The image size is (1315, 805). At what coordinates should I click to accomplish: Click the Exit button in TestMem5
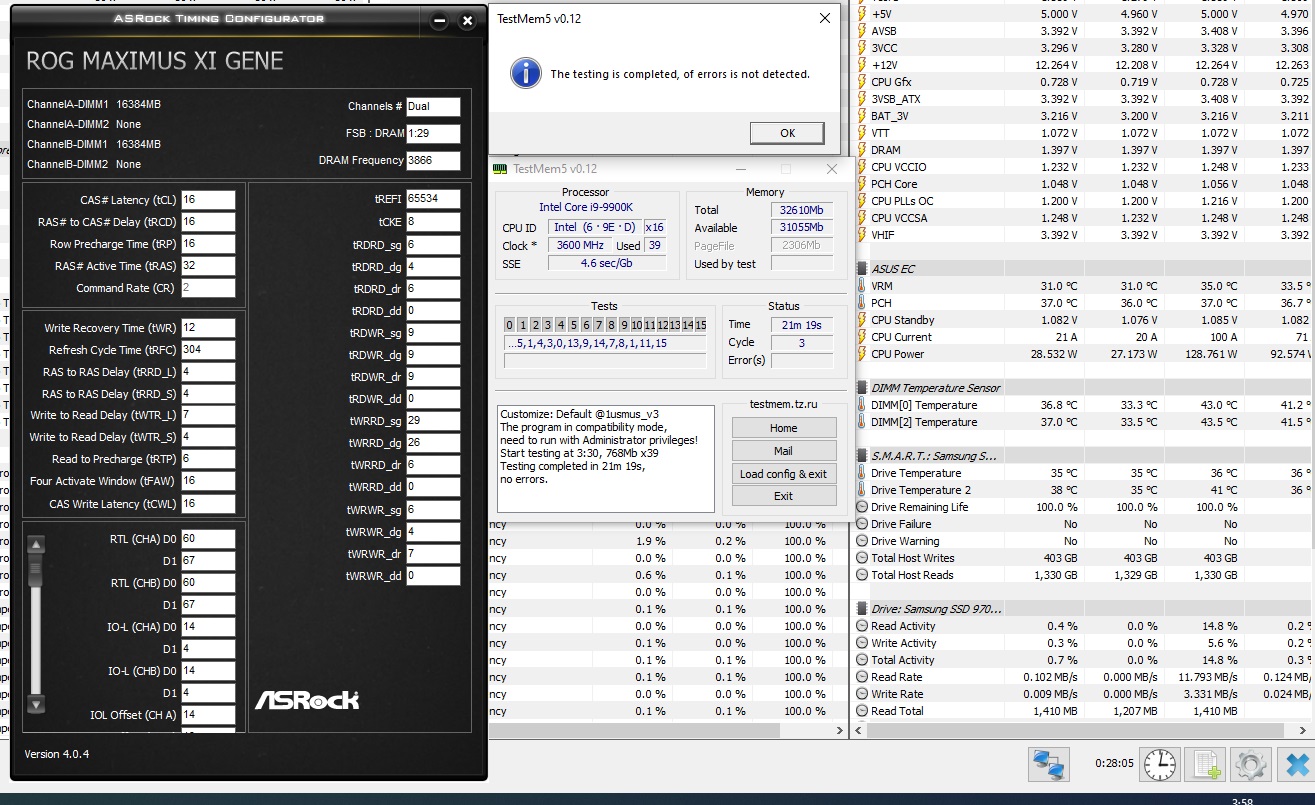[783, 496]
